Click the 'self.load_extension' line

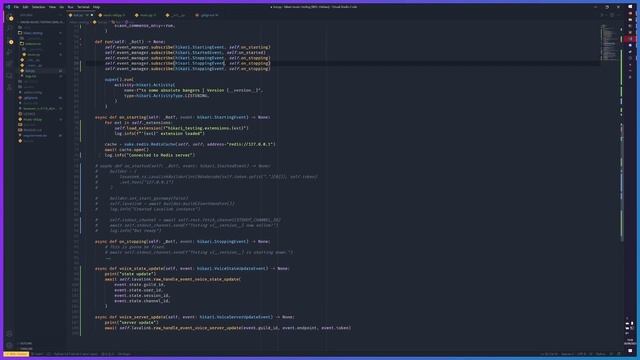tap(181, 128)
